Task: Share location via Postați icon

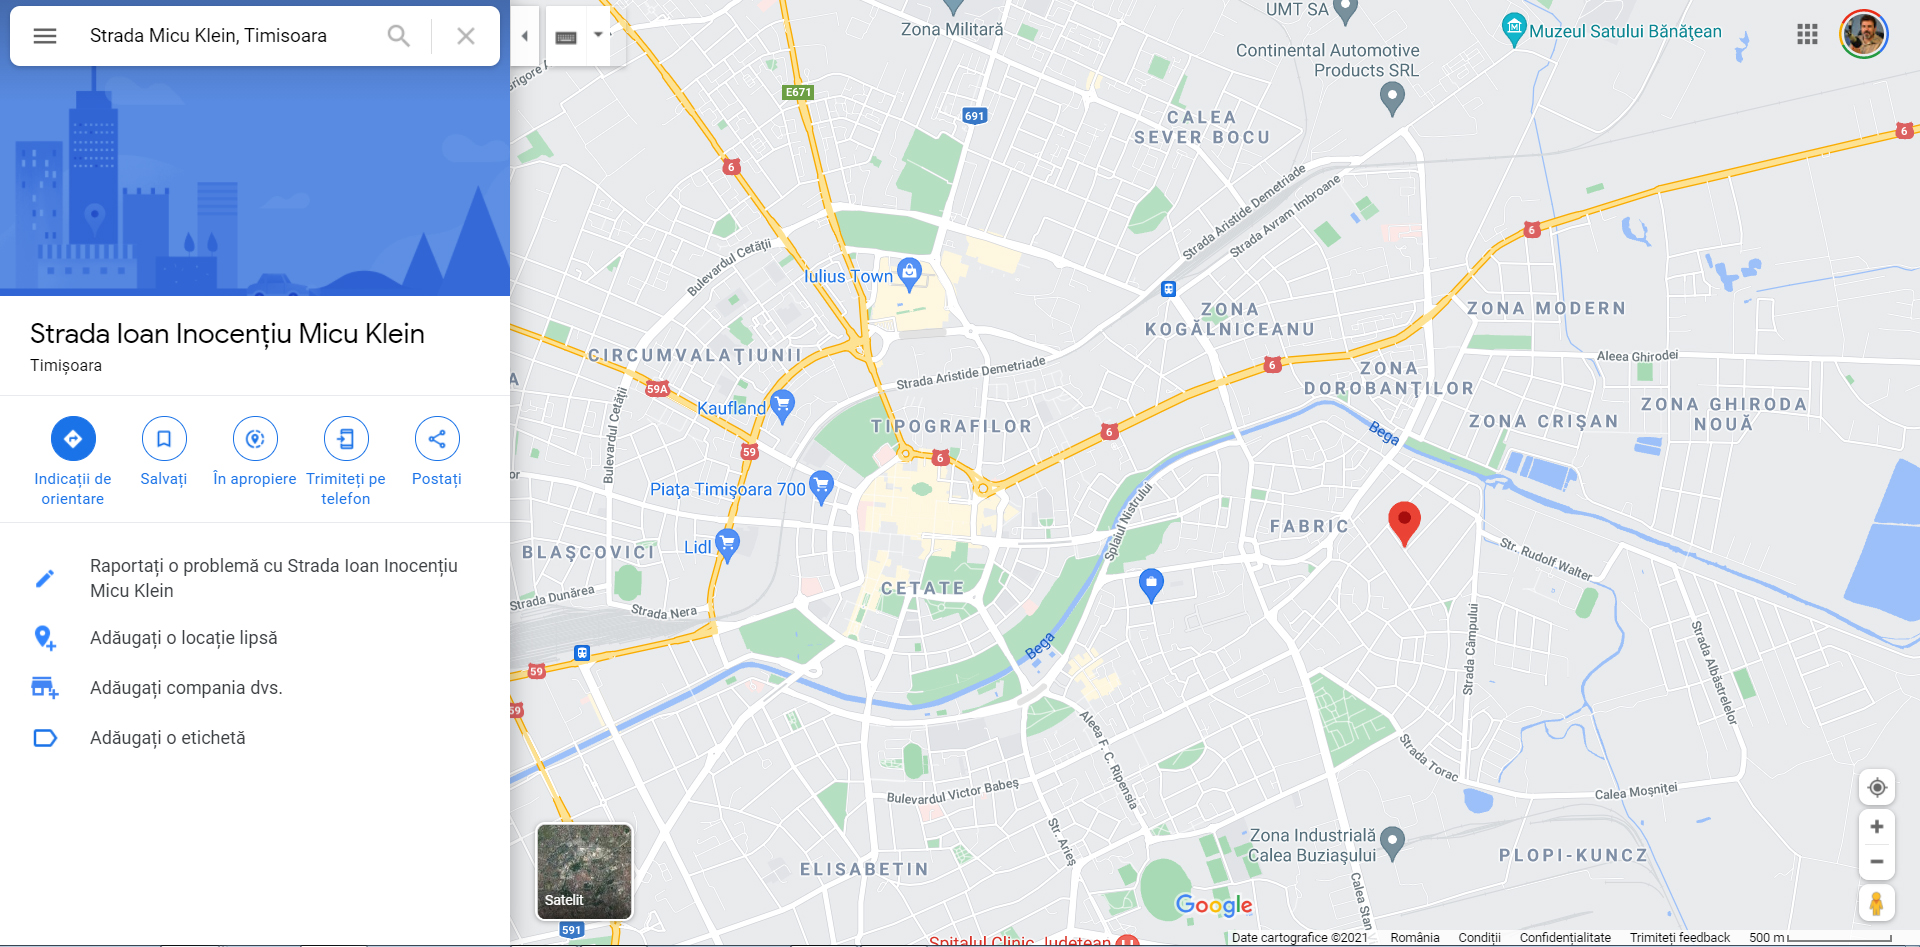Action: click(437, 438)
